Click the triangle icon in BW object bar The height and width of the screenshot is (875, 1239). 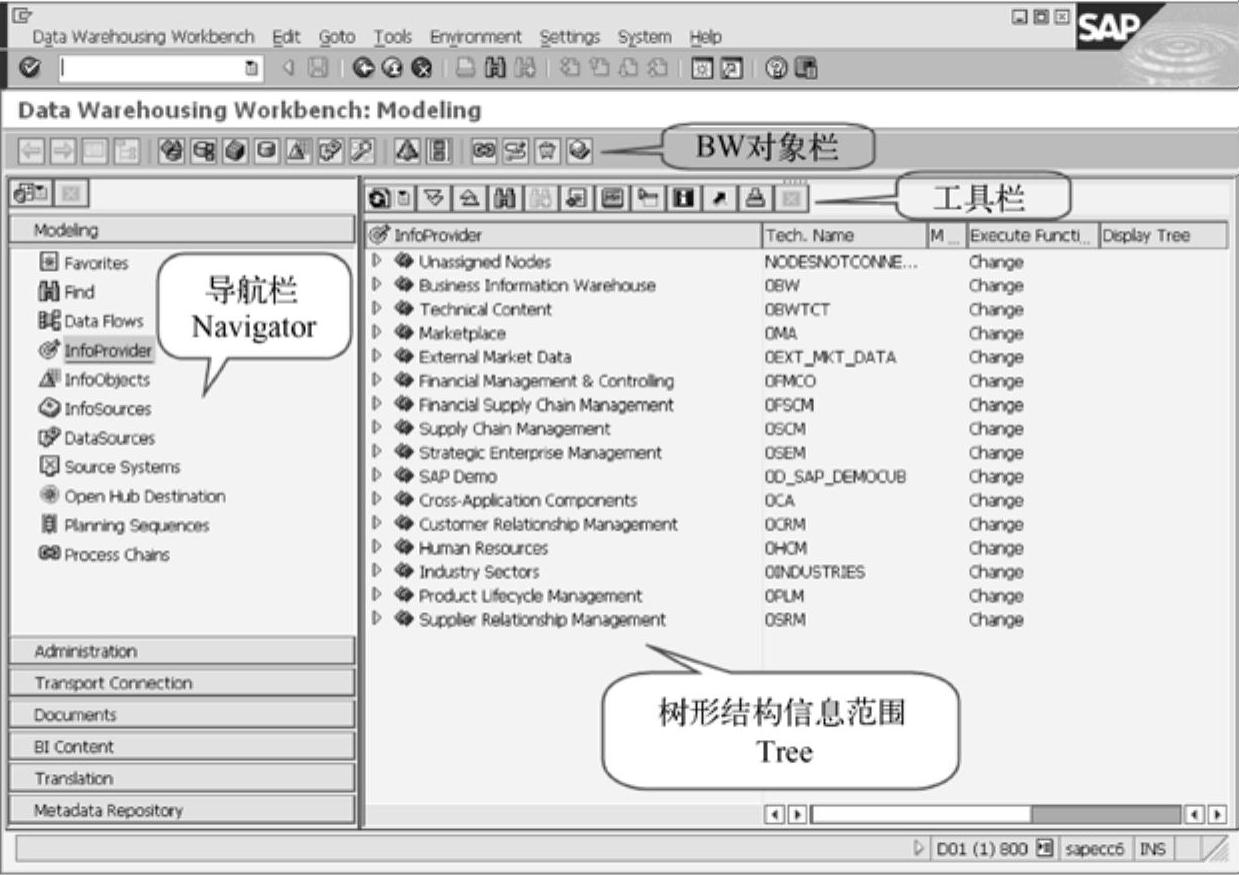click(407, 152)
